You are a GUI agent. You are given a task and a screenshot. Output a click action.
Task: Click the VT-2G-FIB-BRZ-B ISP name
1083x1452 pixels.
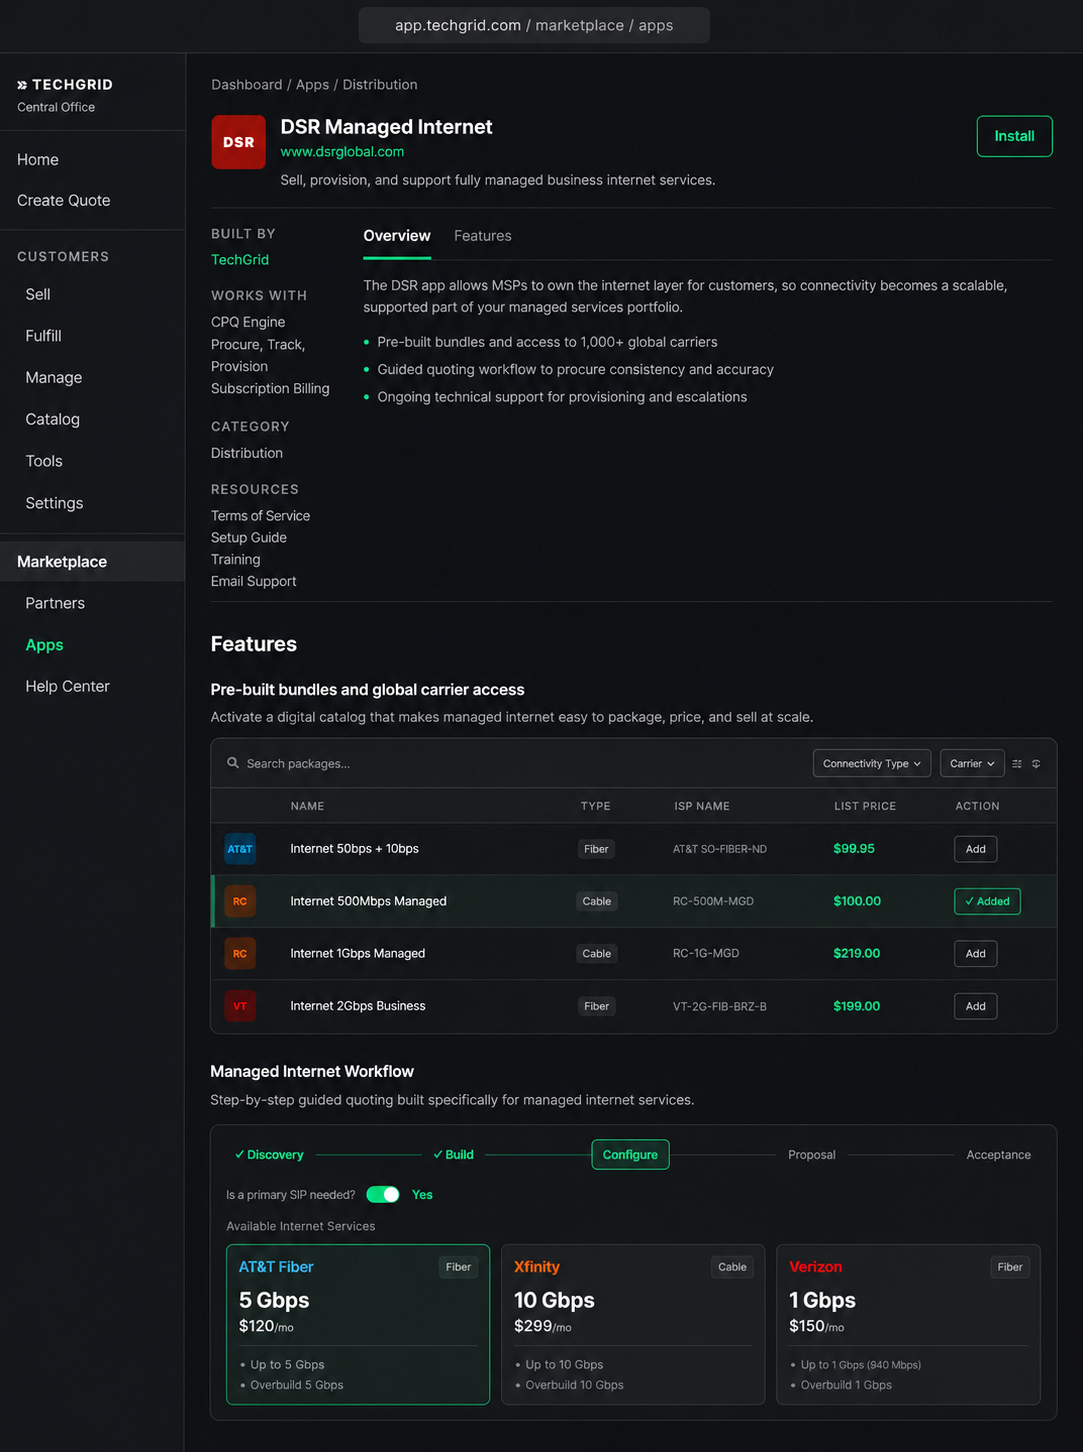point(720,1006)
